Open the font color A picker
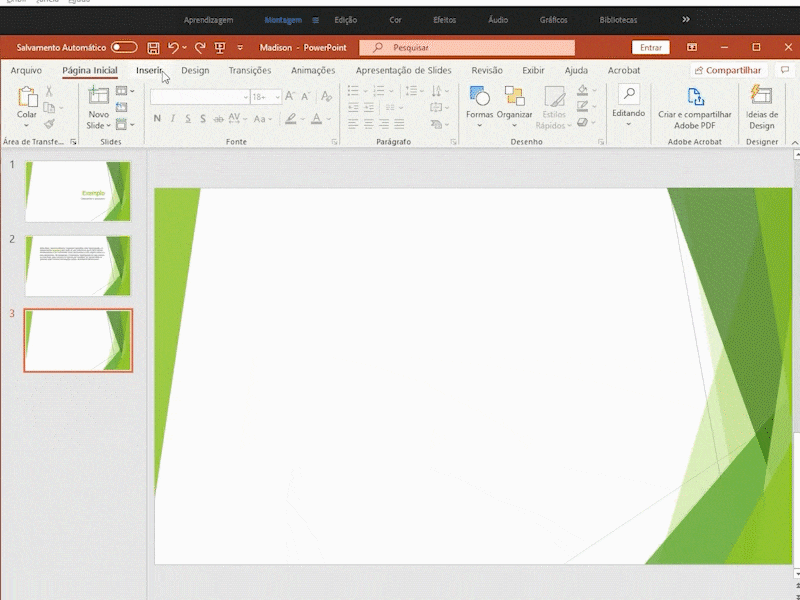Screen dimensions: 800x600 pos(316,119)
